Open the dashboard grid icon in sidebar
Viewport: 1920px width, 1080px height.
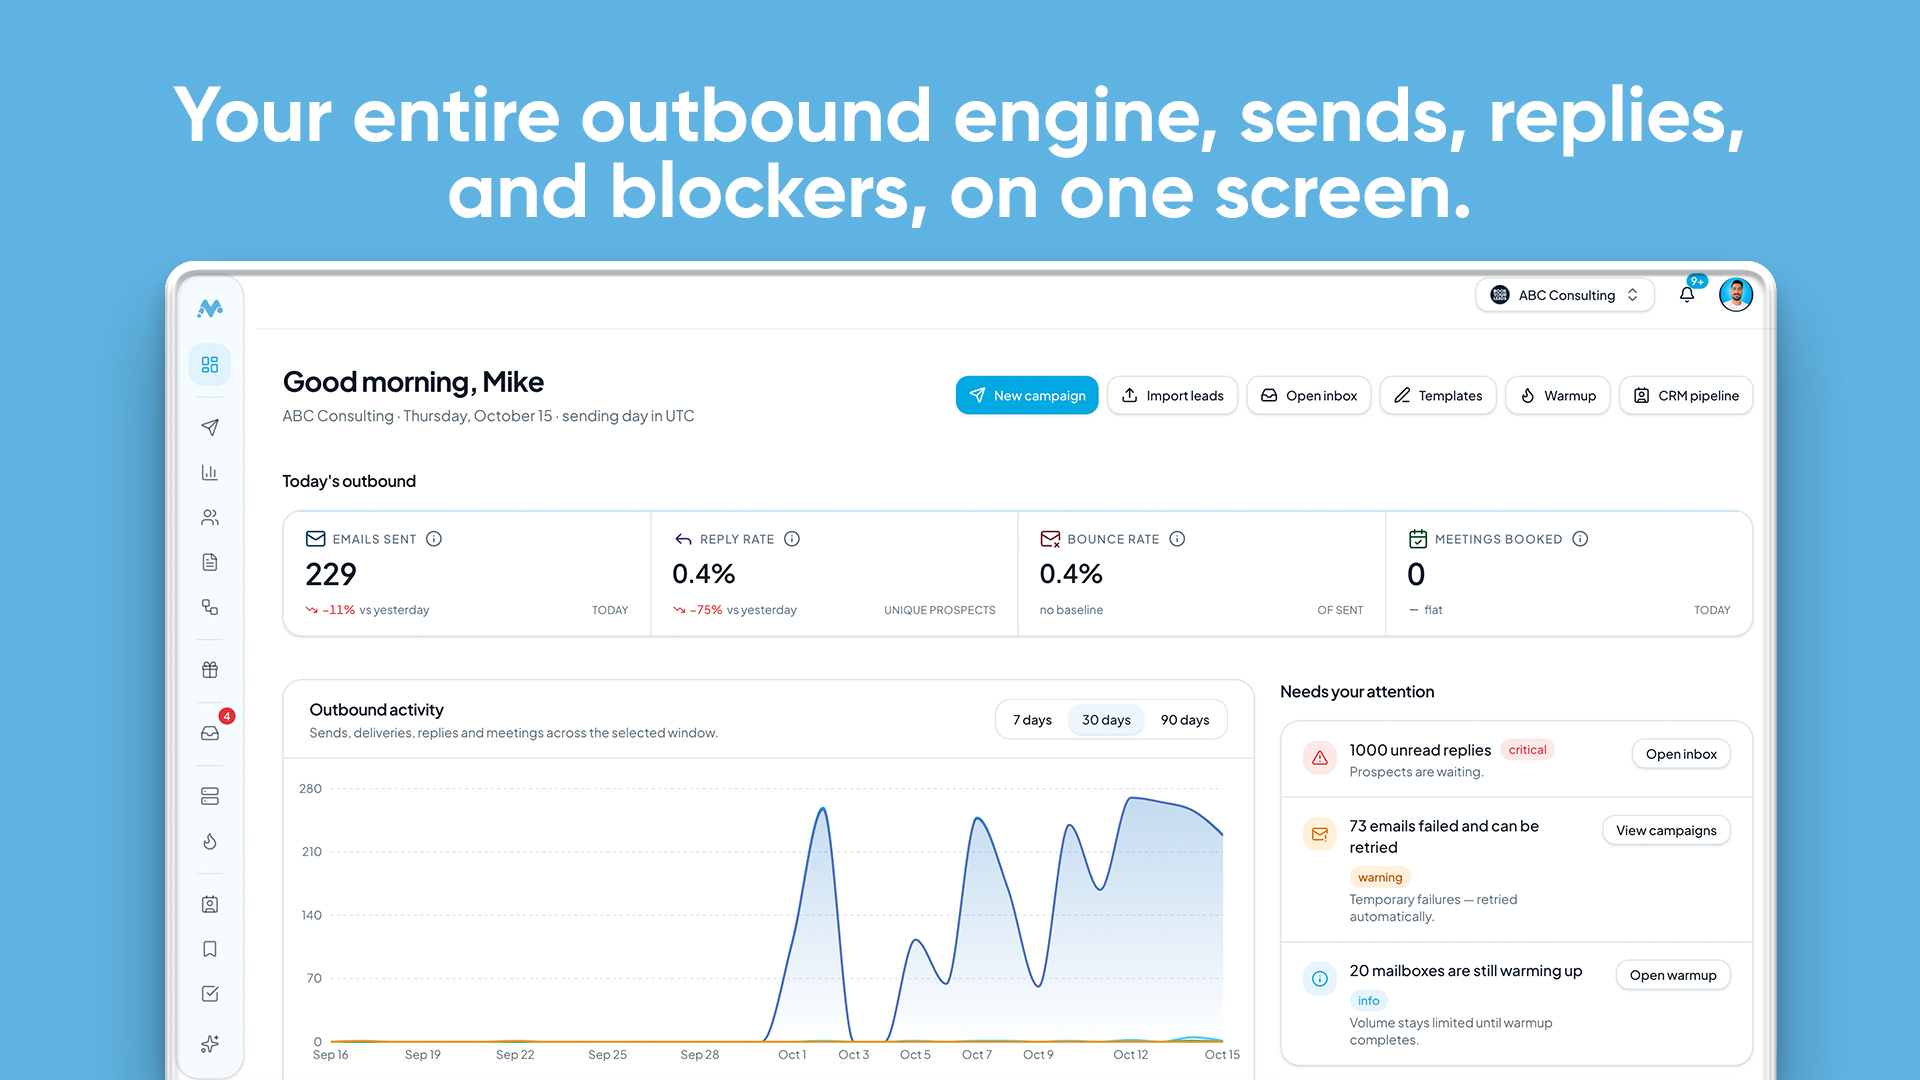(210, 365)
